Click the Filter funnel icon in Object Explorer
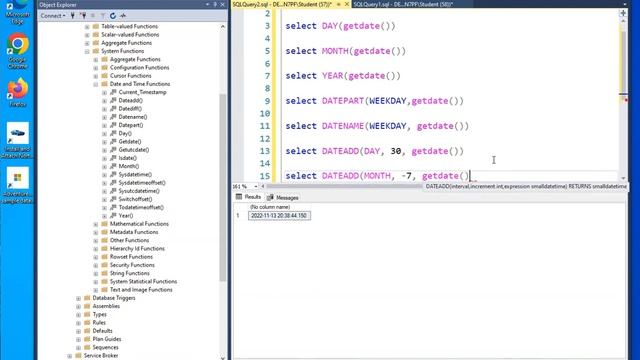This screenshot has height=360, width=640. click(x=103, y=16)
